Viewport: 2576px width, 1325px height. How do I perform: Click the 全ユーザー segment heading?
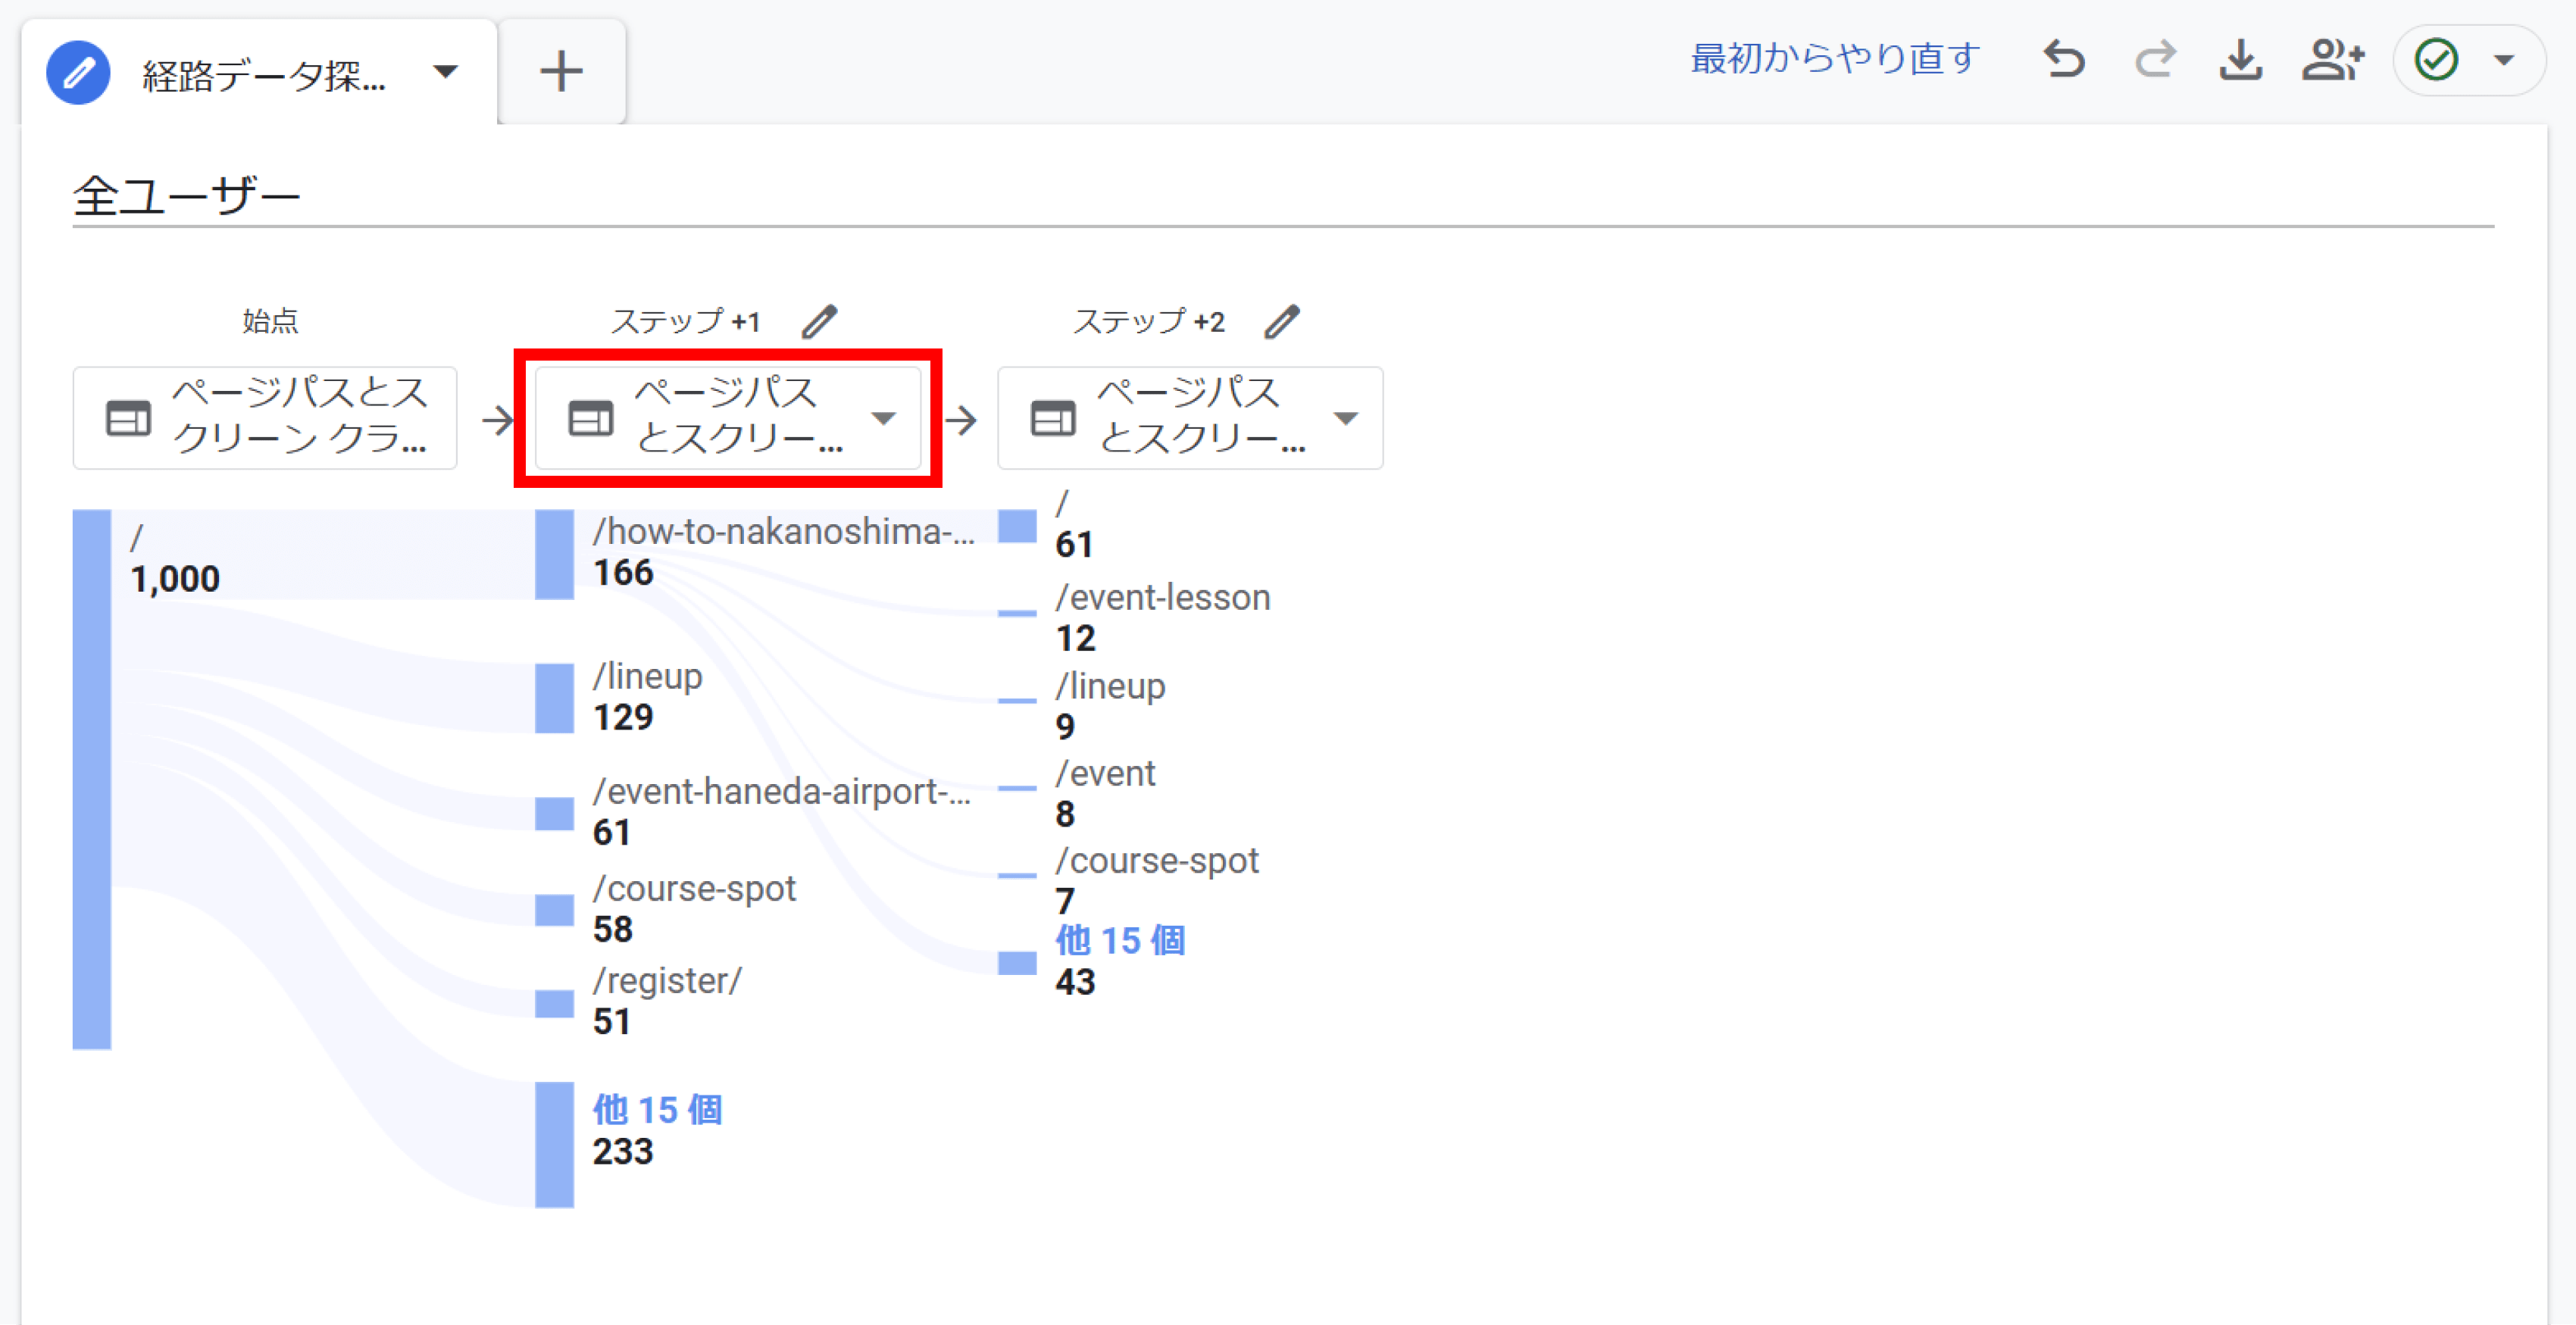pos(186,195)
